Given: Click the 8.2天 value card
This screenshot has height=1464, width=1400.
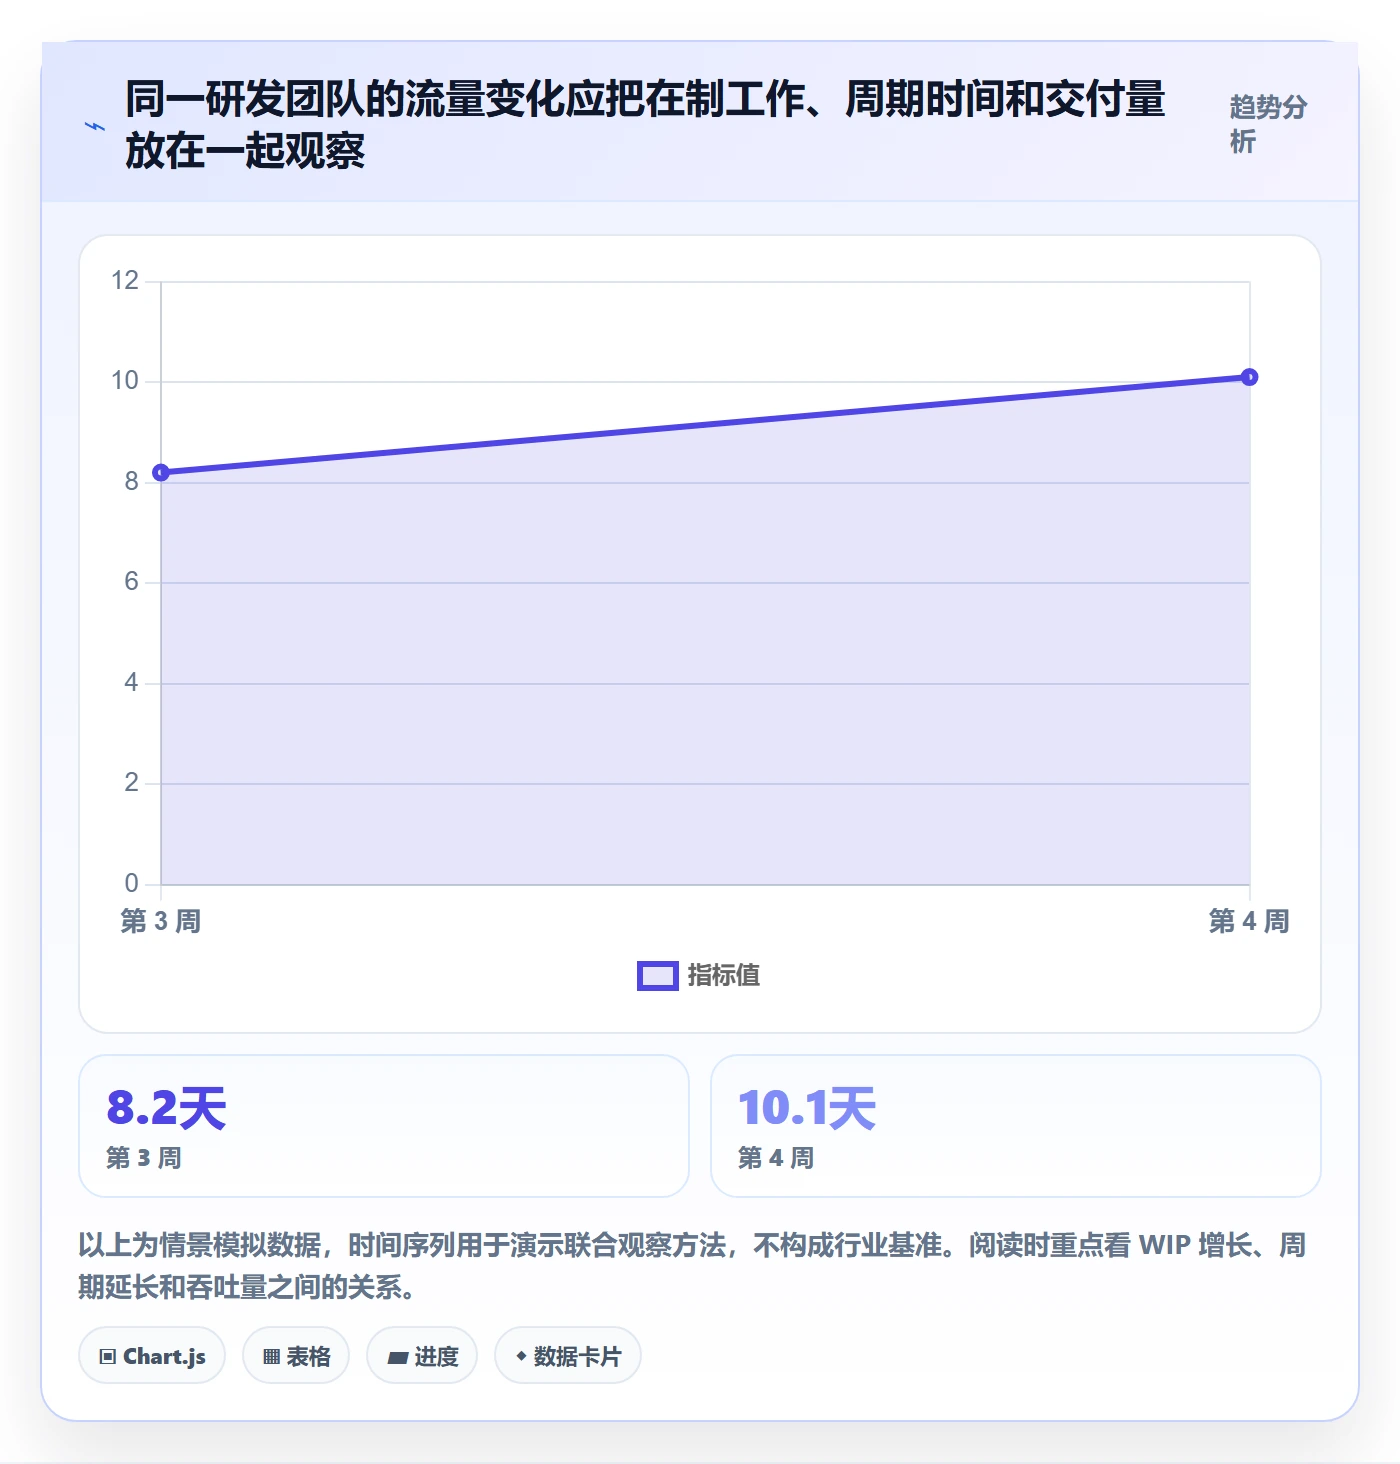Looking at the screenshot, I should point(384,1126).
